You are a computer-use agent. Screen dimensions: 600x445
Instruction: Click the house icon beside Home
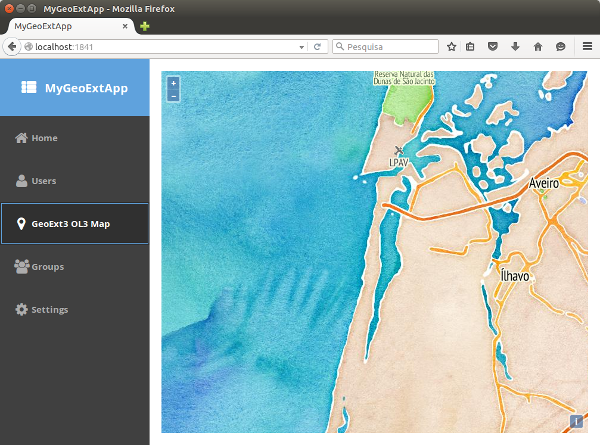pyautogui.click(x=21, y=138)
